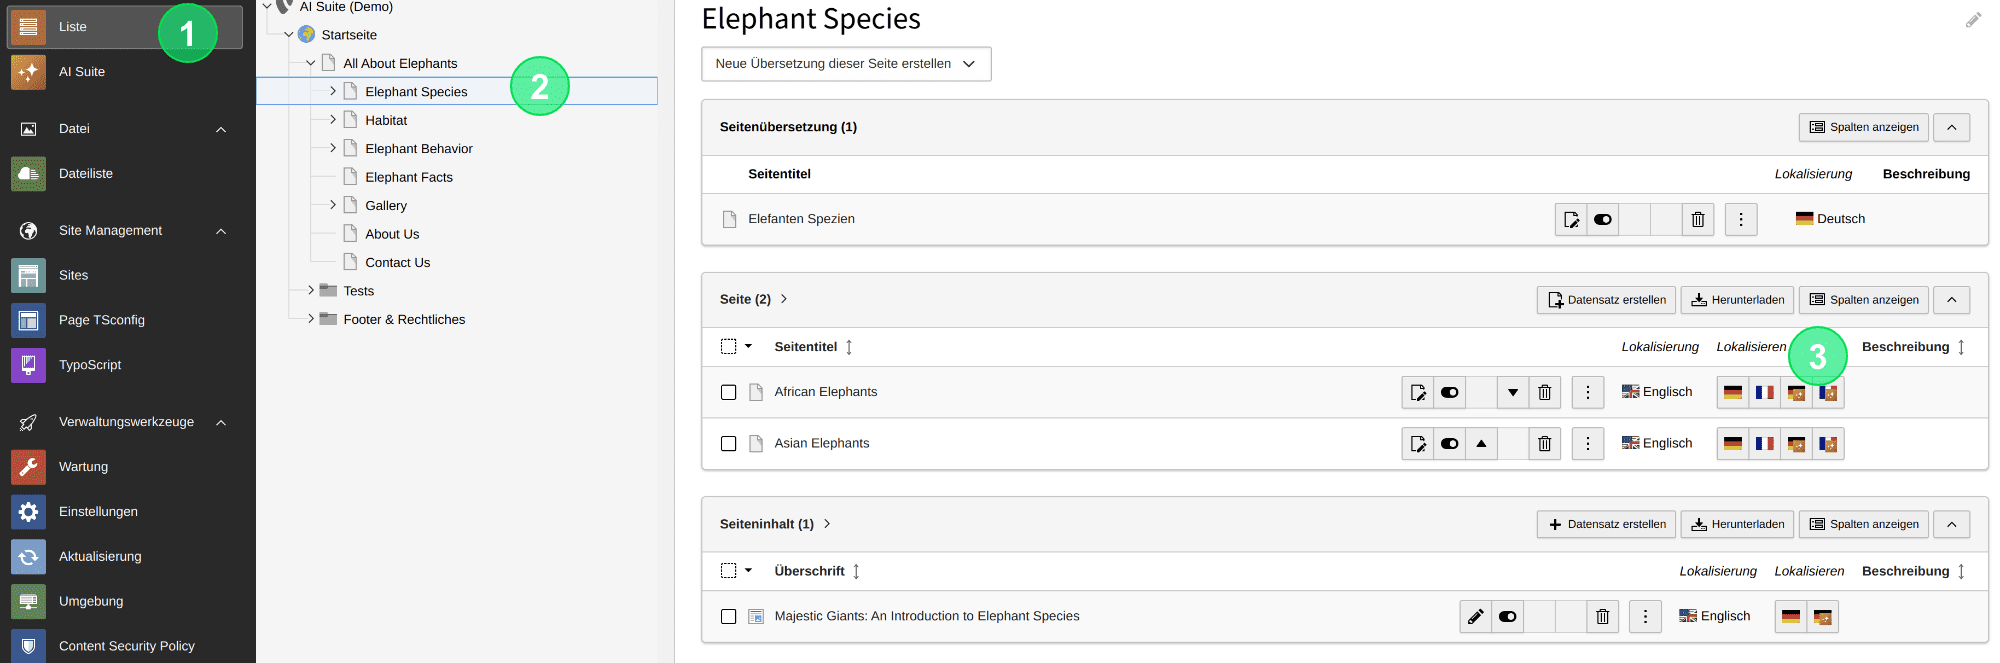Expand the Habitat tree node
The width and height of the screenshot is (2000, 663).
pos(333,120)
